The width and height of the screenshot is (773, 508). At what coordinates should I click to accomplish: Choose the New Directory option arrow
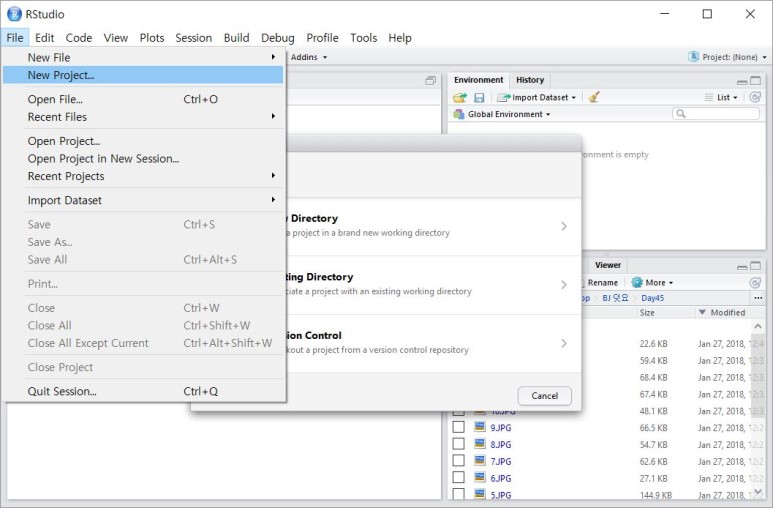point(563,226)
